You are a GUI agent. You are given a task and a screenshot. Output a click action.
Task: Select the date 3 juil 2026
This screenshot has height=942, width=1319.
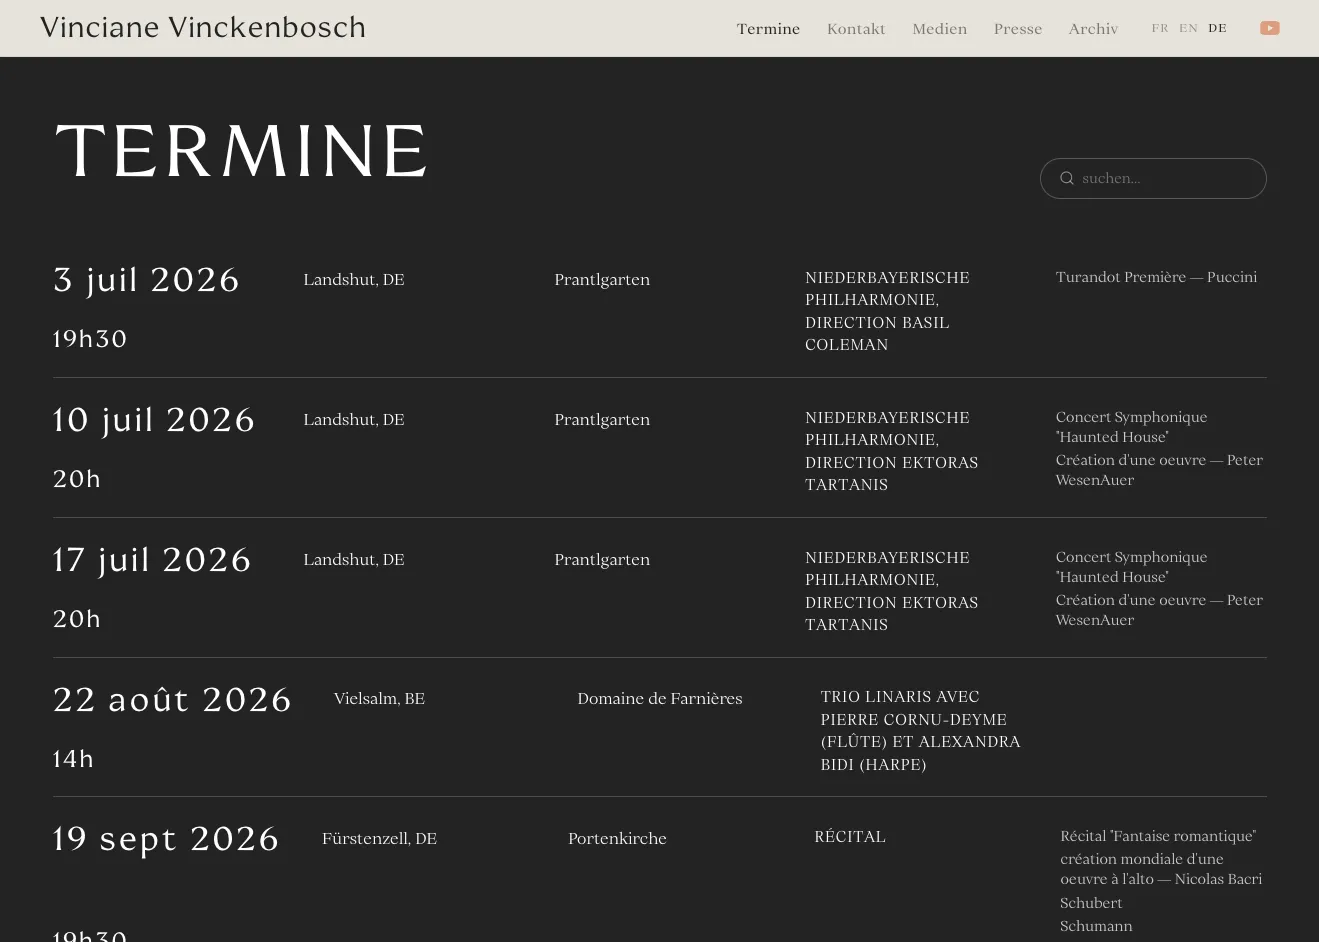click(146, 280)
